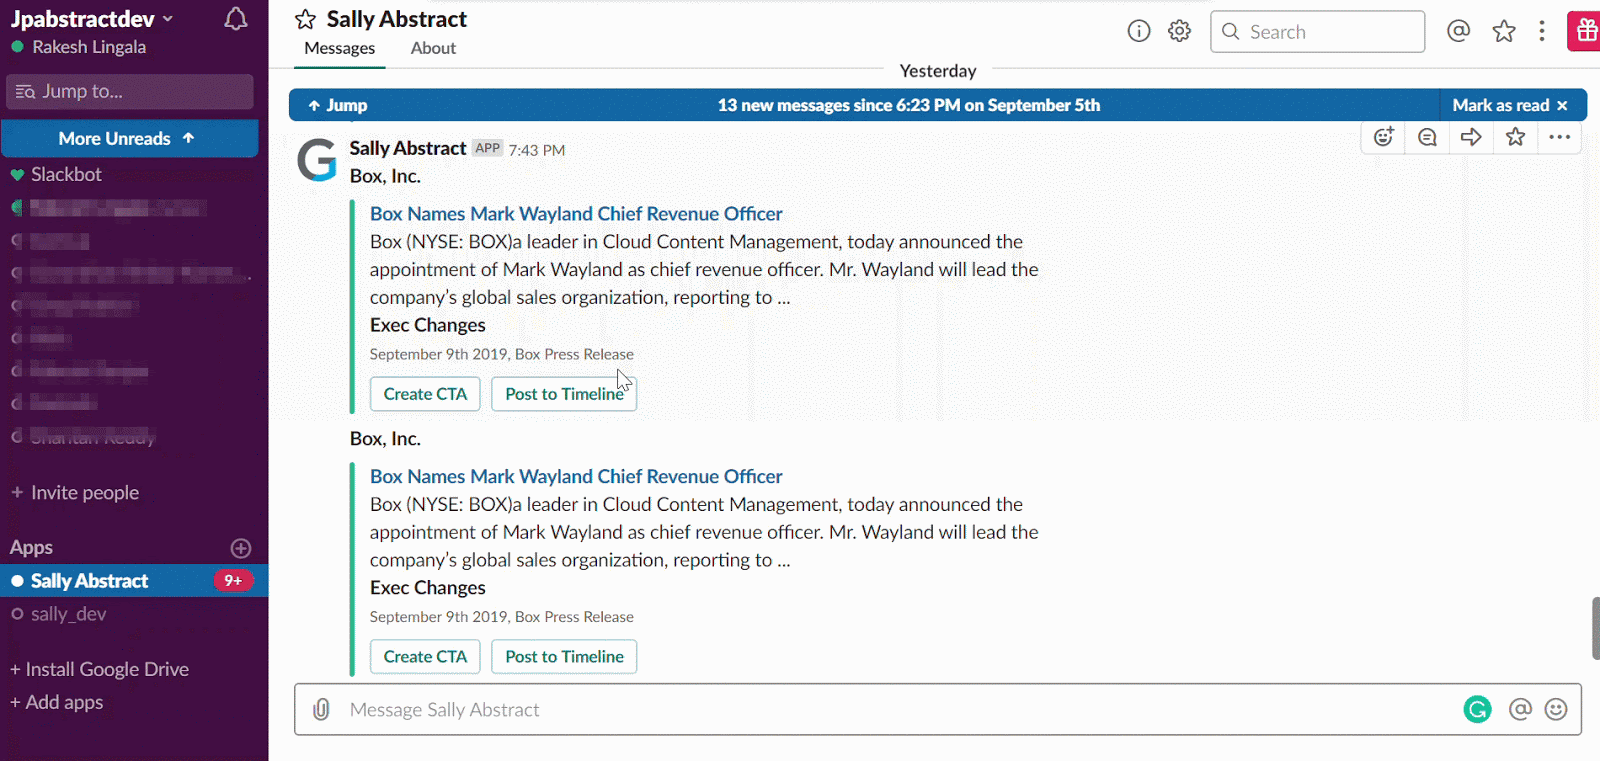This screenshot has height=761, width=1600.
Task: Start a thread on the message
Action: [1427, 137]
